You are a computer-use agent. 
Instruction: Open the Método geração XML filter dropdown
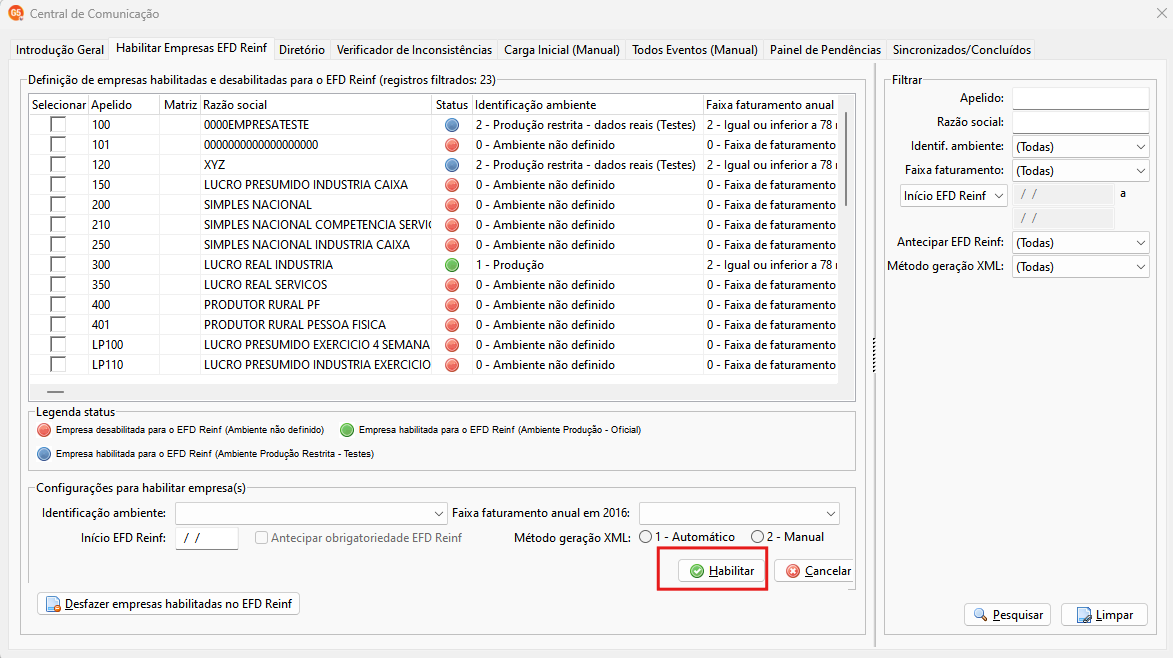tap(1080, 266)
